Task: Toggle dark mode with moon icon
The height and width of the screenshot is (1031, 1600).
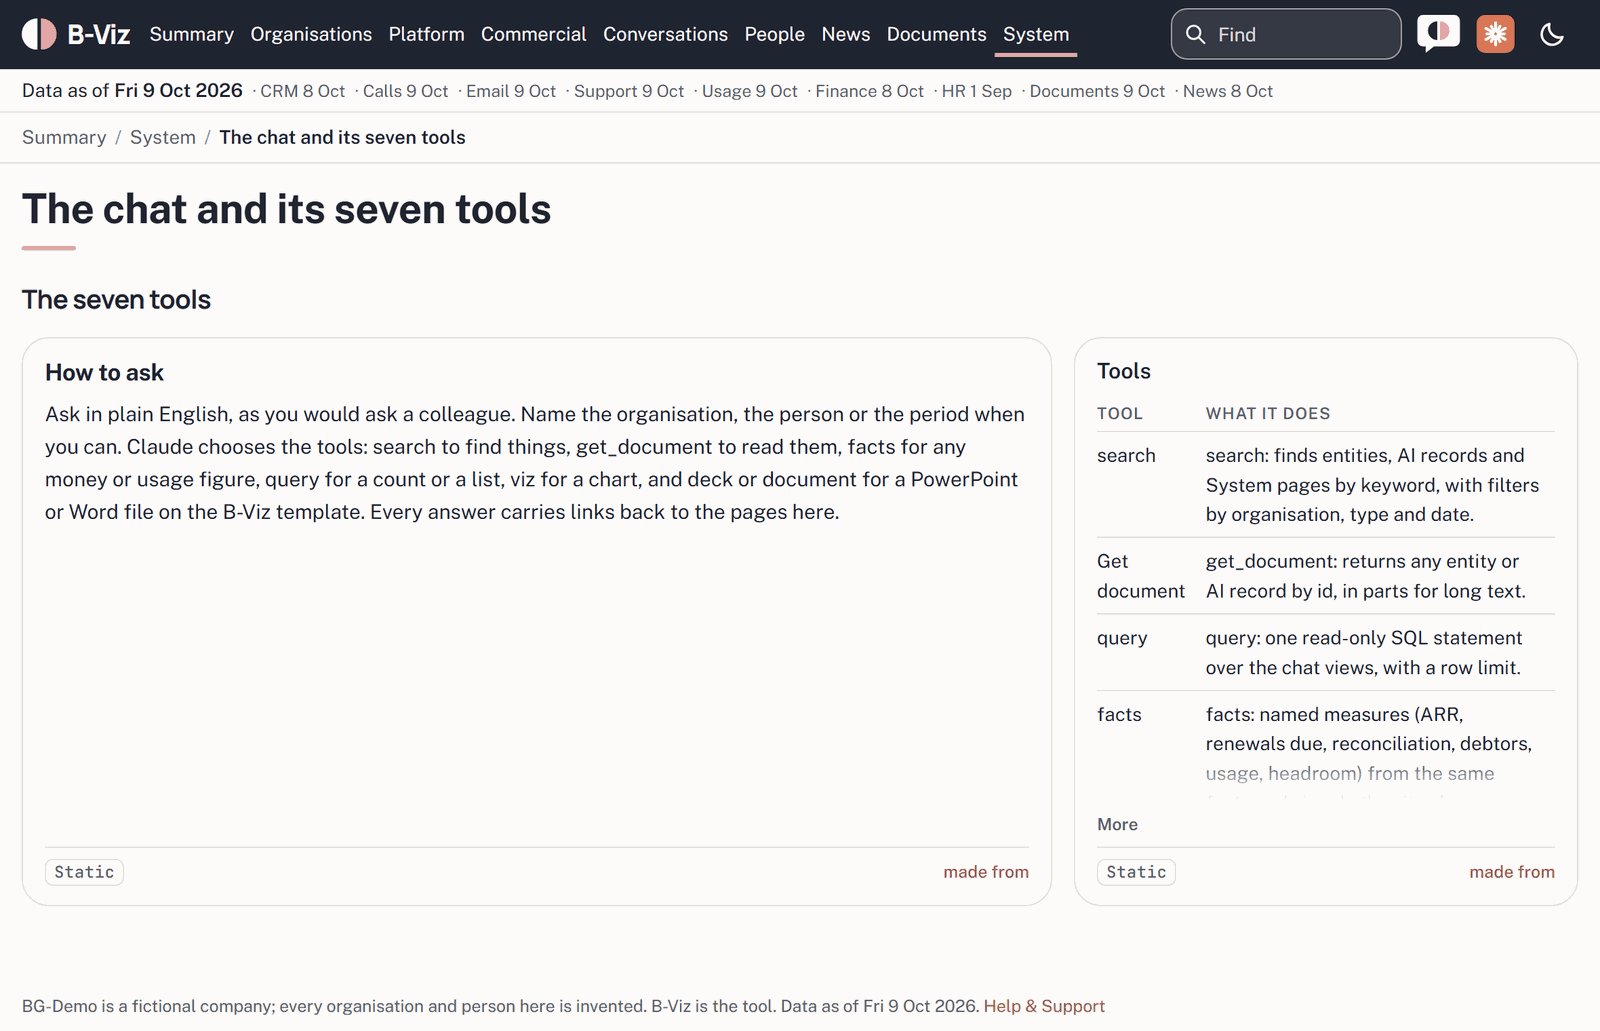Action: point(1552,34)
